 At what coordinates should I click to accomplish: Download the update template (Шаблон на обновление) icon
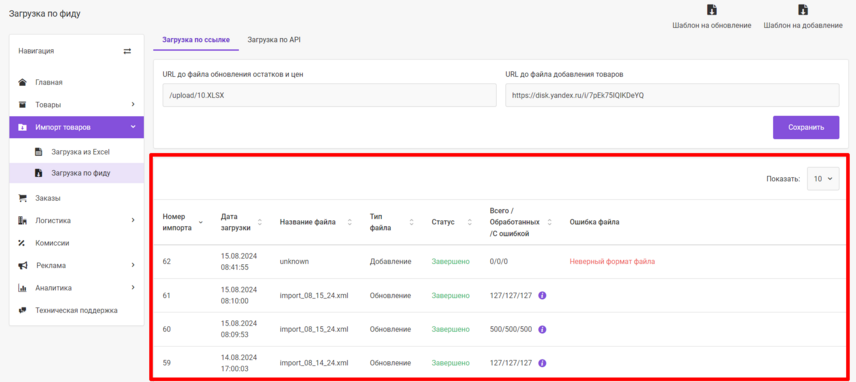(711, 10)
